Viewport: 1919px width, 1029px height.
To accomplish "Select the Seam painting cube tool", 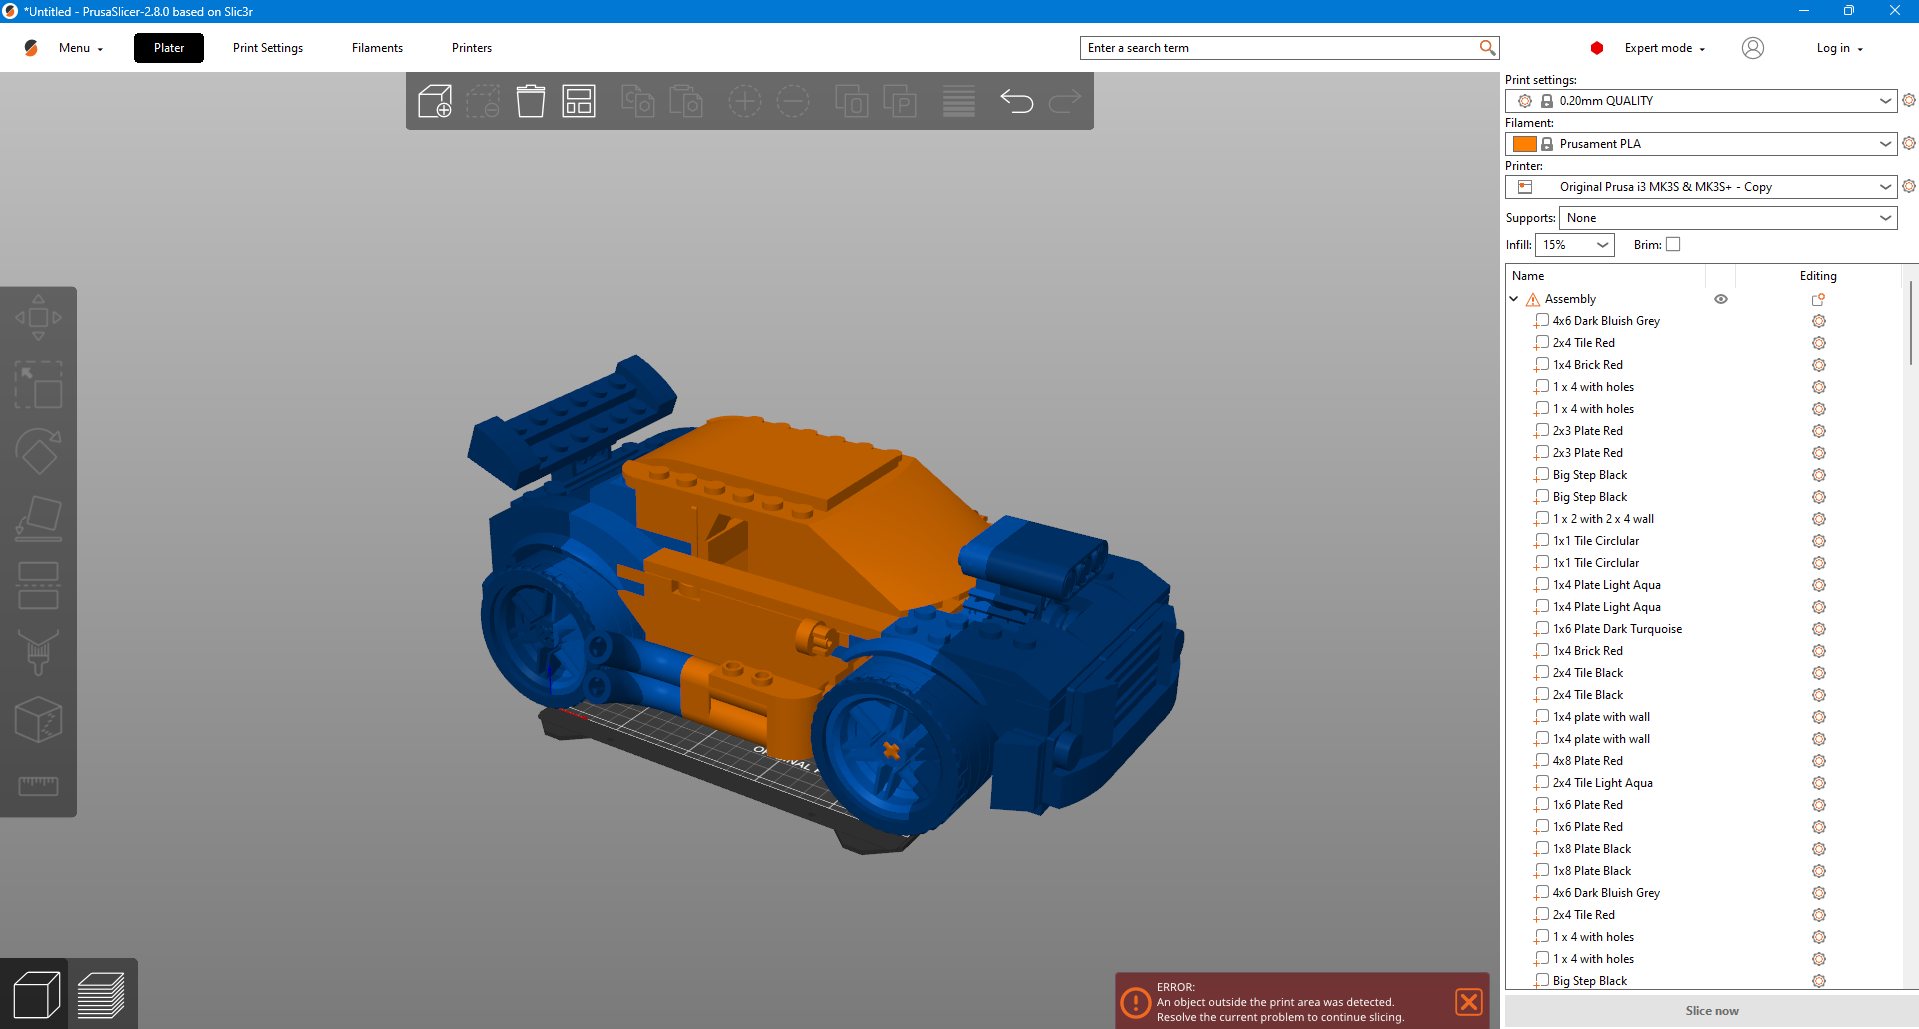I will coord(38,720).
